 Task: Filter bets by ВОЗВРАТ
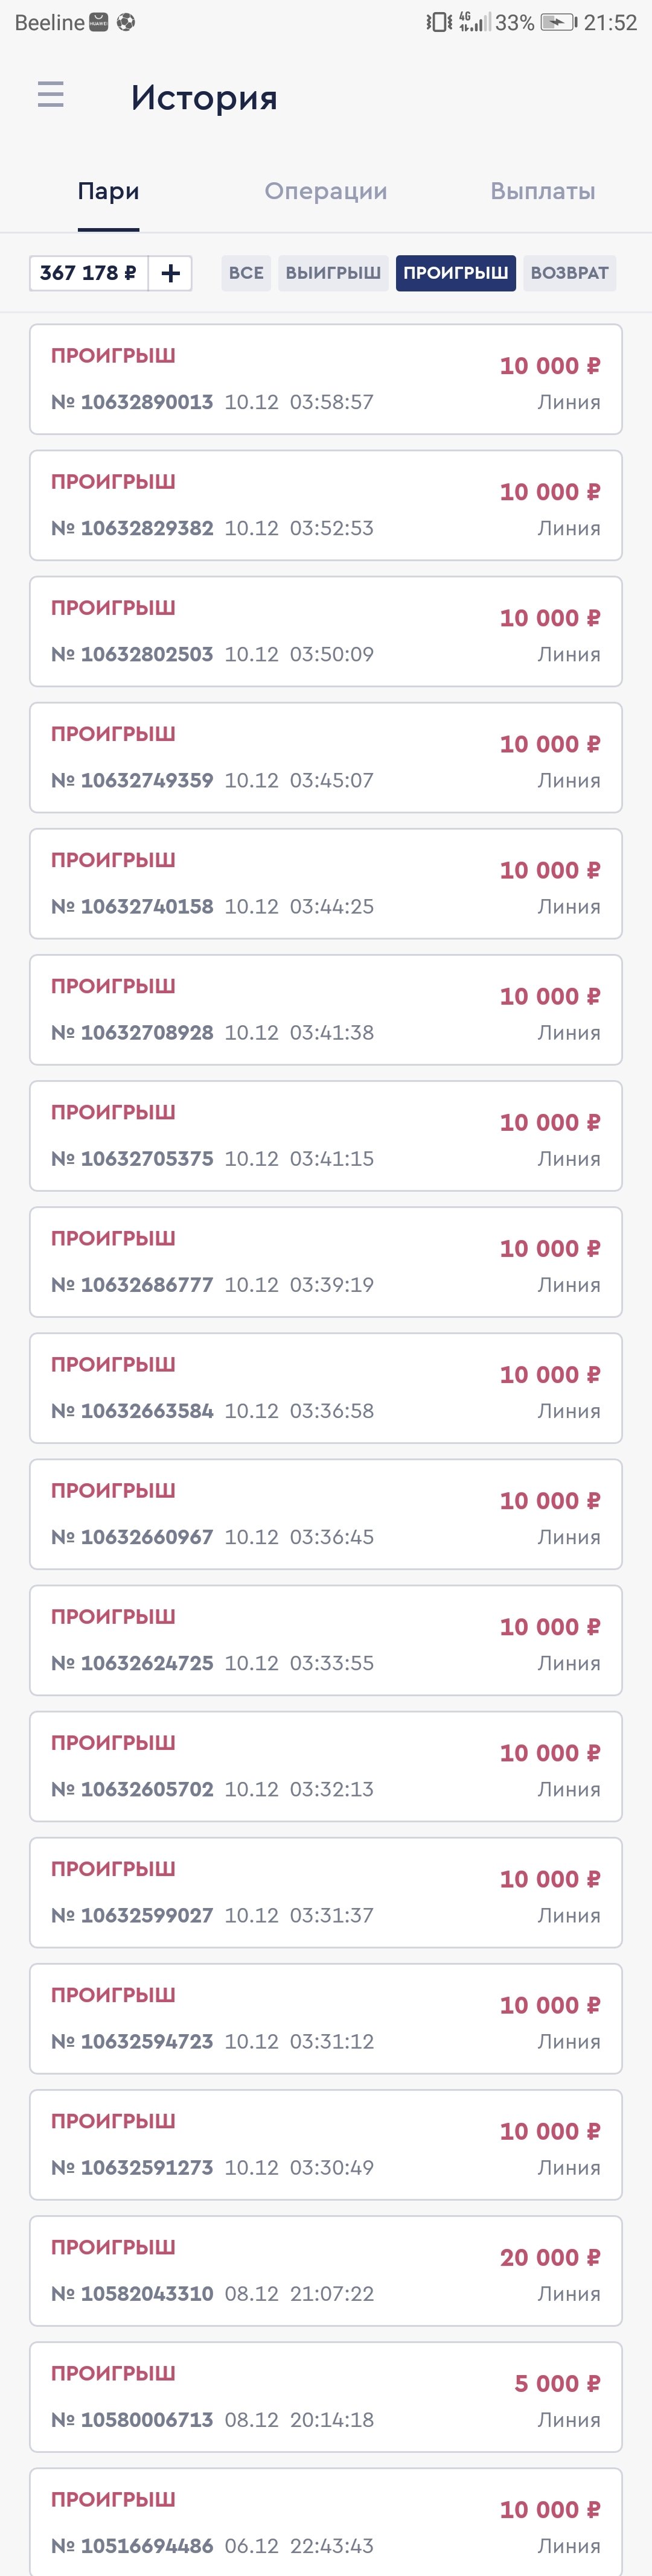(x=569, y=273)
